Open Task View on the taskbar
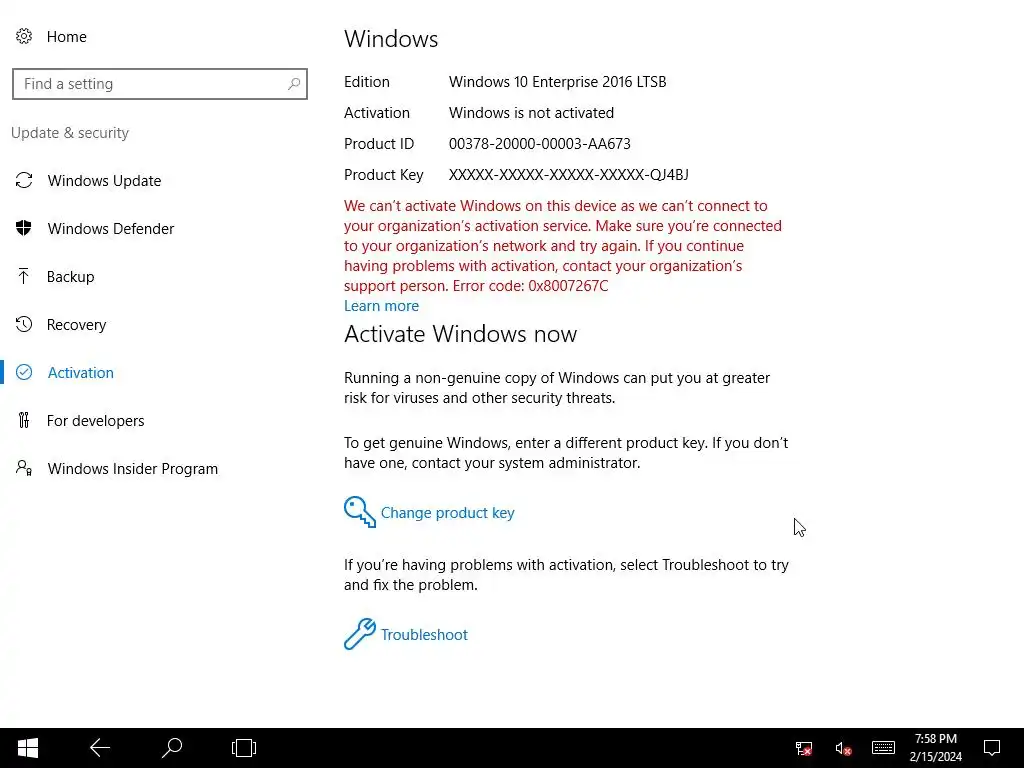This screenshot has height=768, width=1024. (x=244, y=748)
